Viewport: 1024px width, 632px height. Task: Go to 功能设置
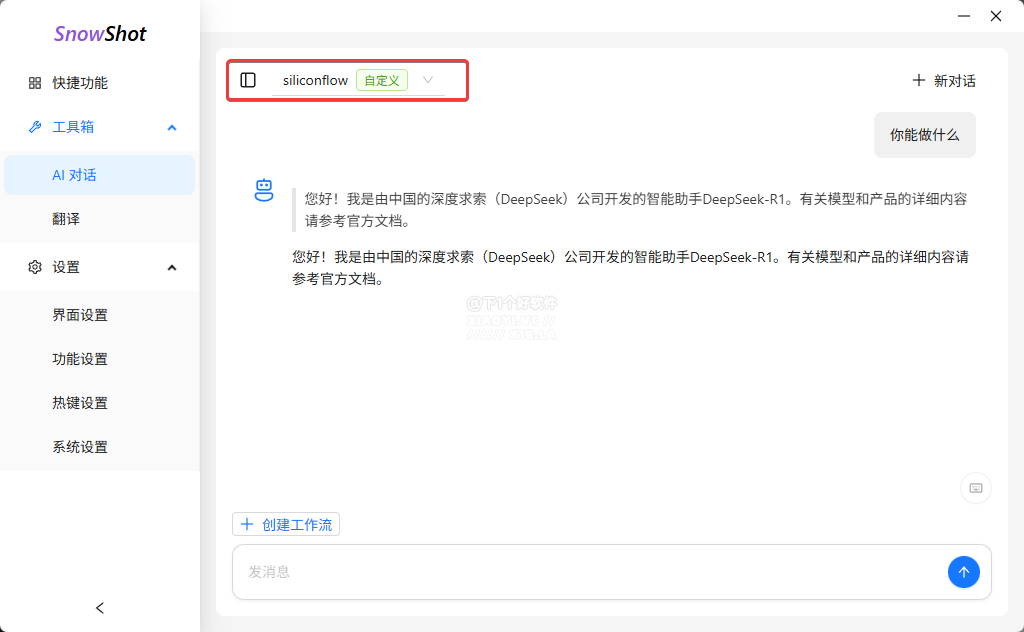(100, 359)
